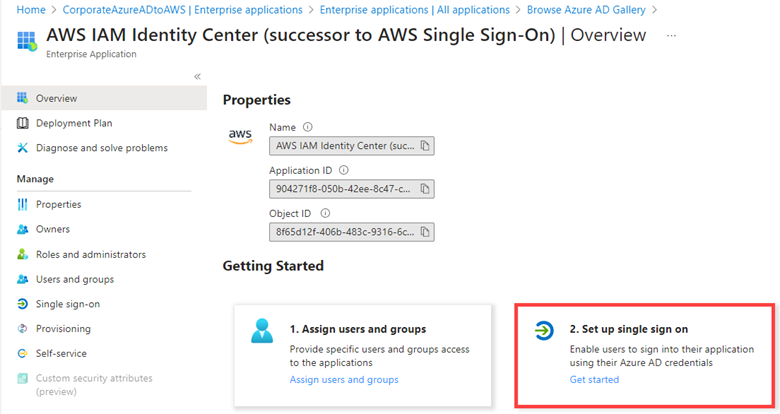Click the Get started link

tap(594, 380)
